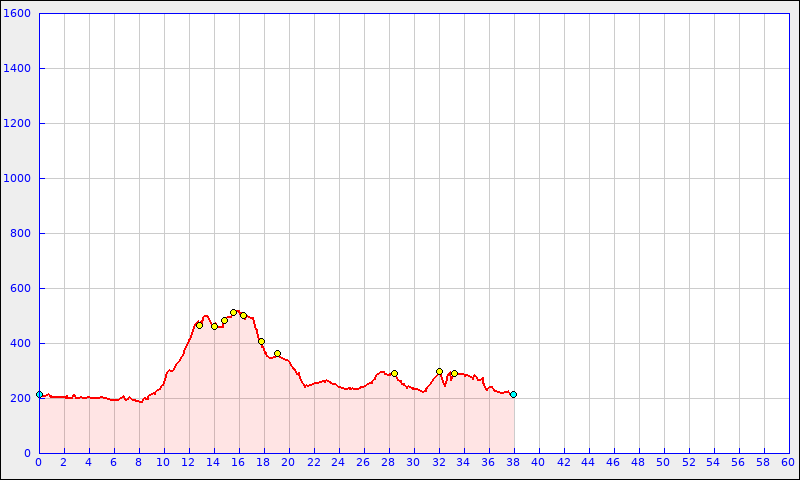This screenshot has width=800, height=480.
Task: Click the 60 label on the distance axis
Action: pos(788,462)
